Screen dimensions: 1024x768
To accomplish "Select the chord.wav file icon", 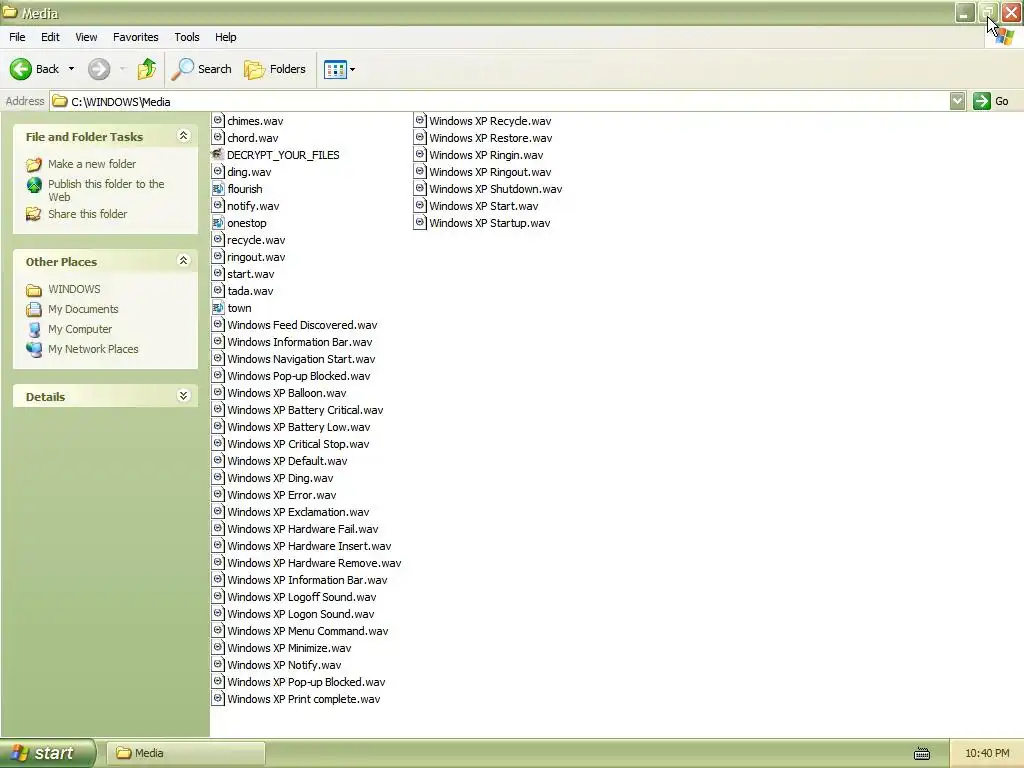I will coord(218,137).
